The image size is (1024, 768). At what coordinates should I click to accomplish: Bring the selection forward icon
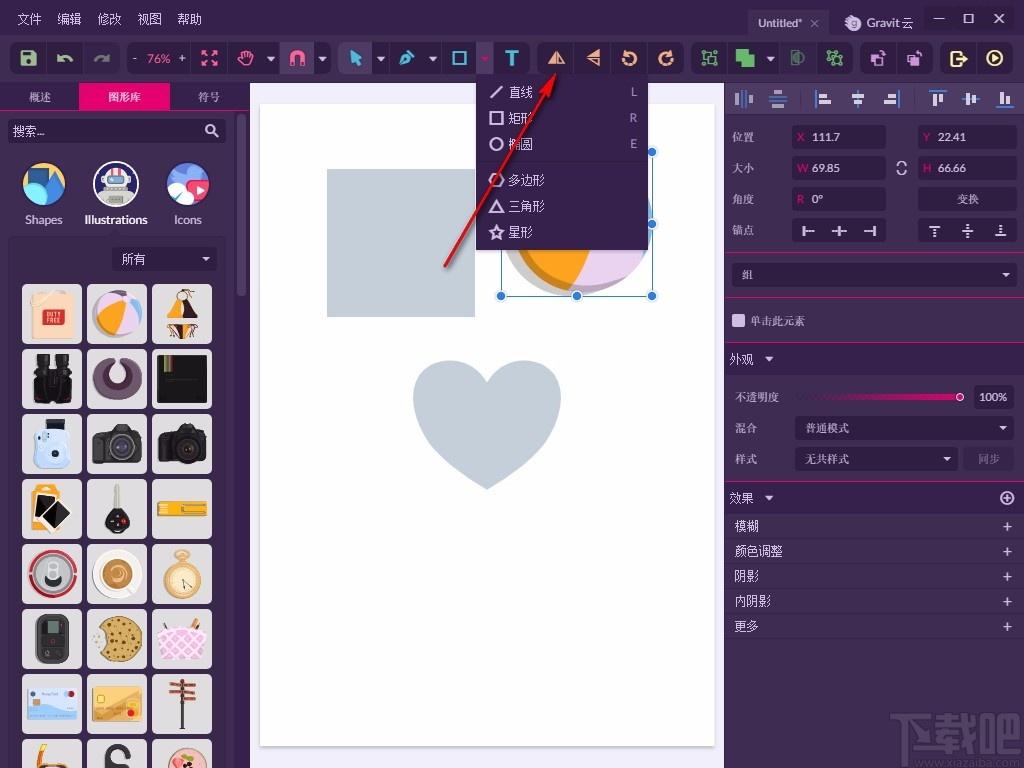pyautogui.click(x=878, y=58)
